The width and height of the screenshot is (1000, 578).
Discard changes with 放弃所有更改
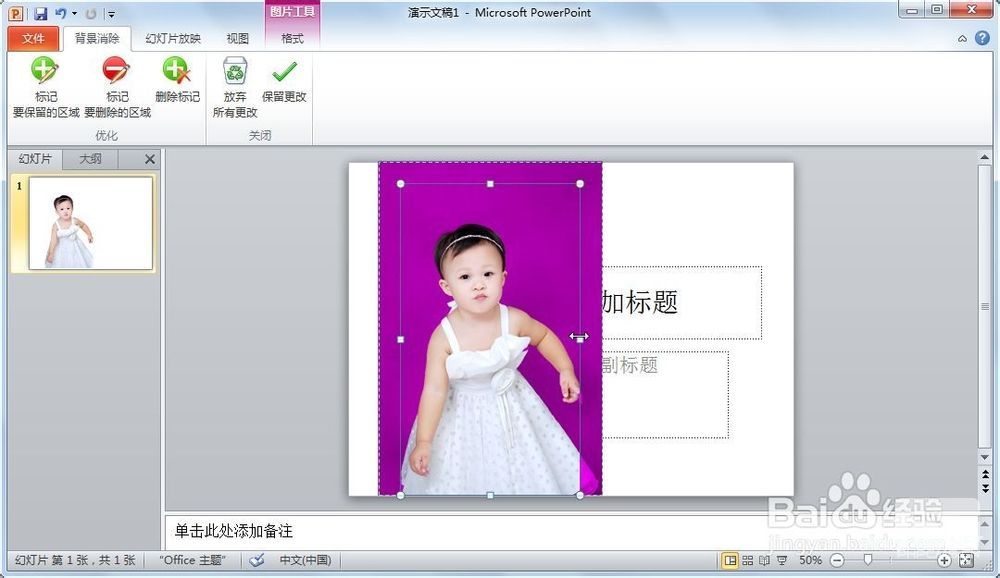pyautogui.click(x=235, y=86)
